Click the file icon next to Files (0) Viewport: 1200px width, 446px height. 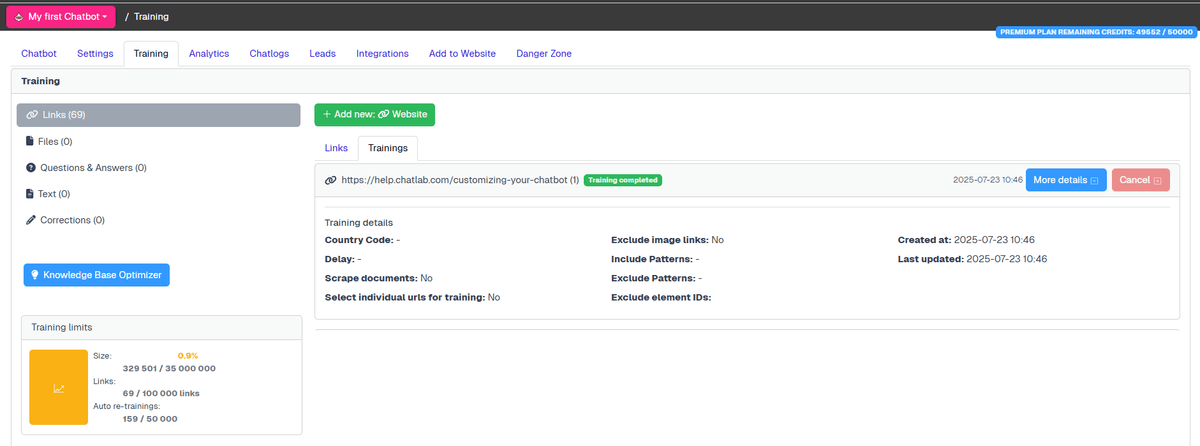tap(30, 142)
